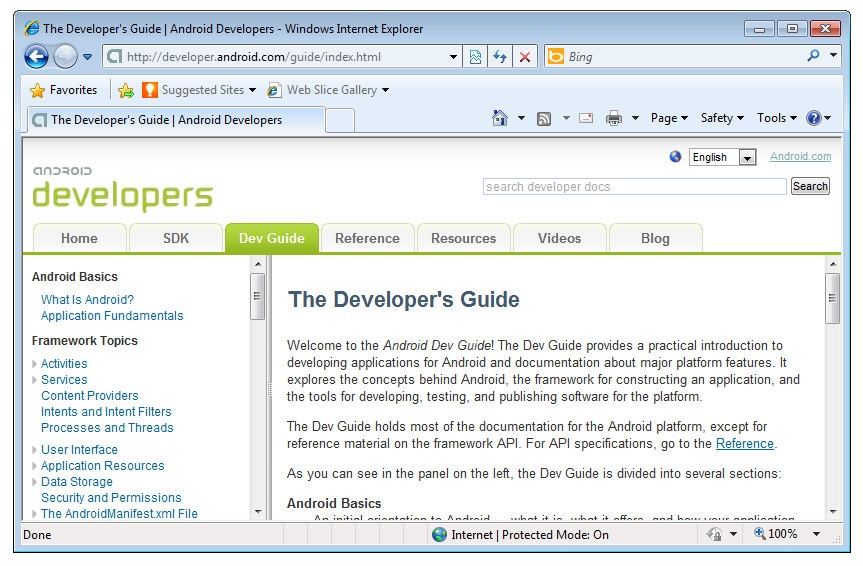The image size is (863, 566).
Task: Open The AndroidManifest.xml File link
Action: [119, 514]
